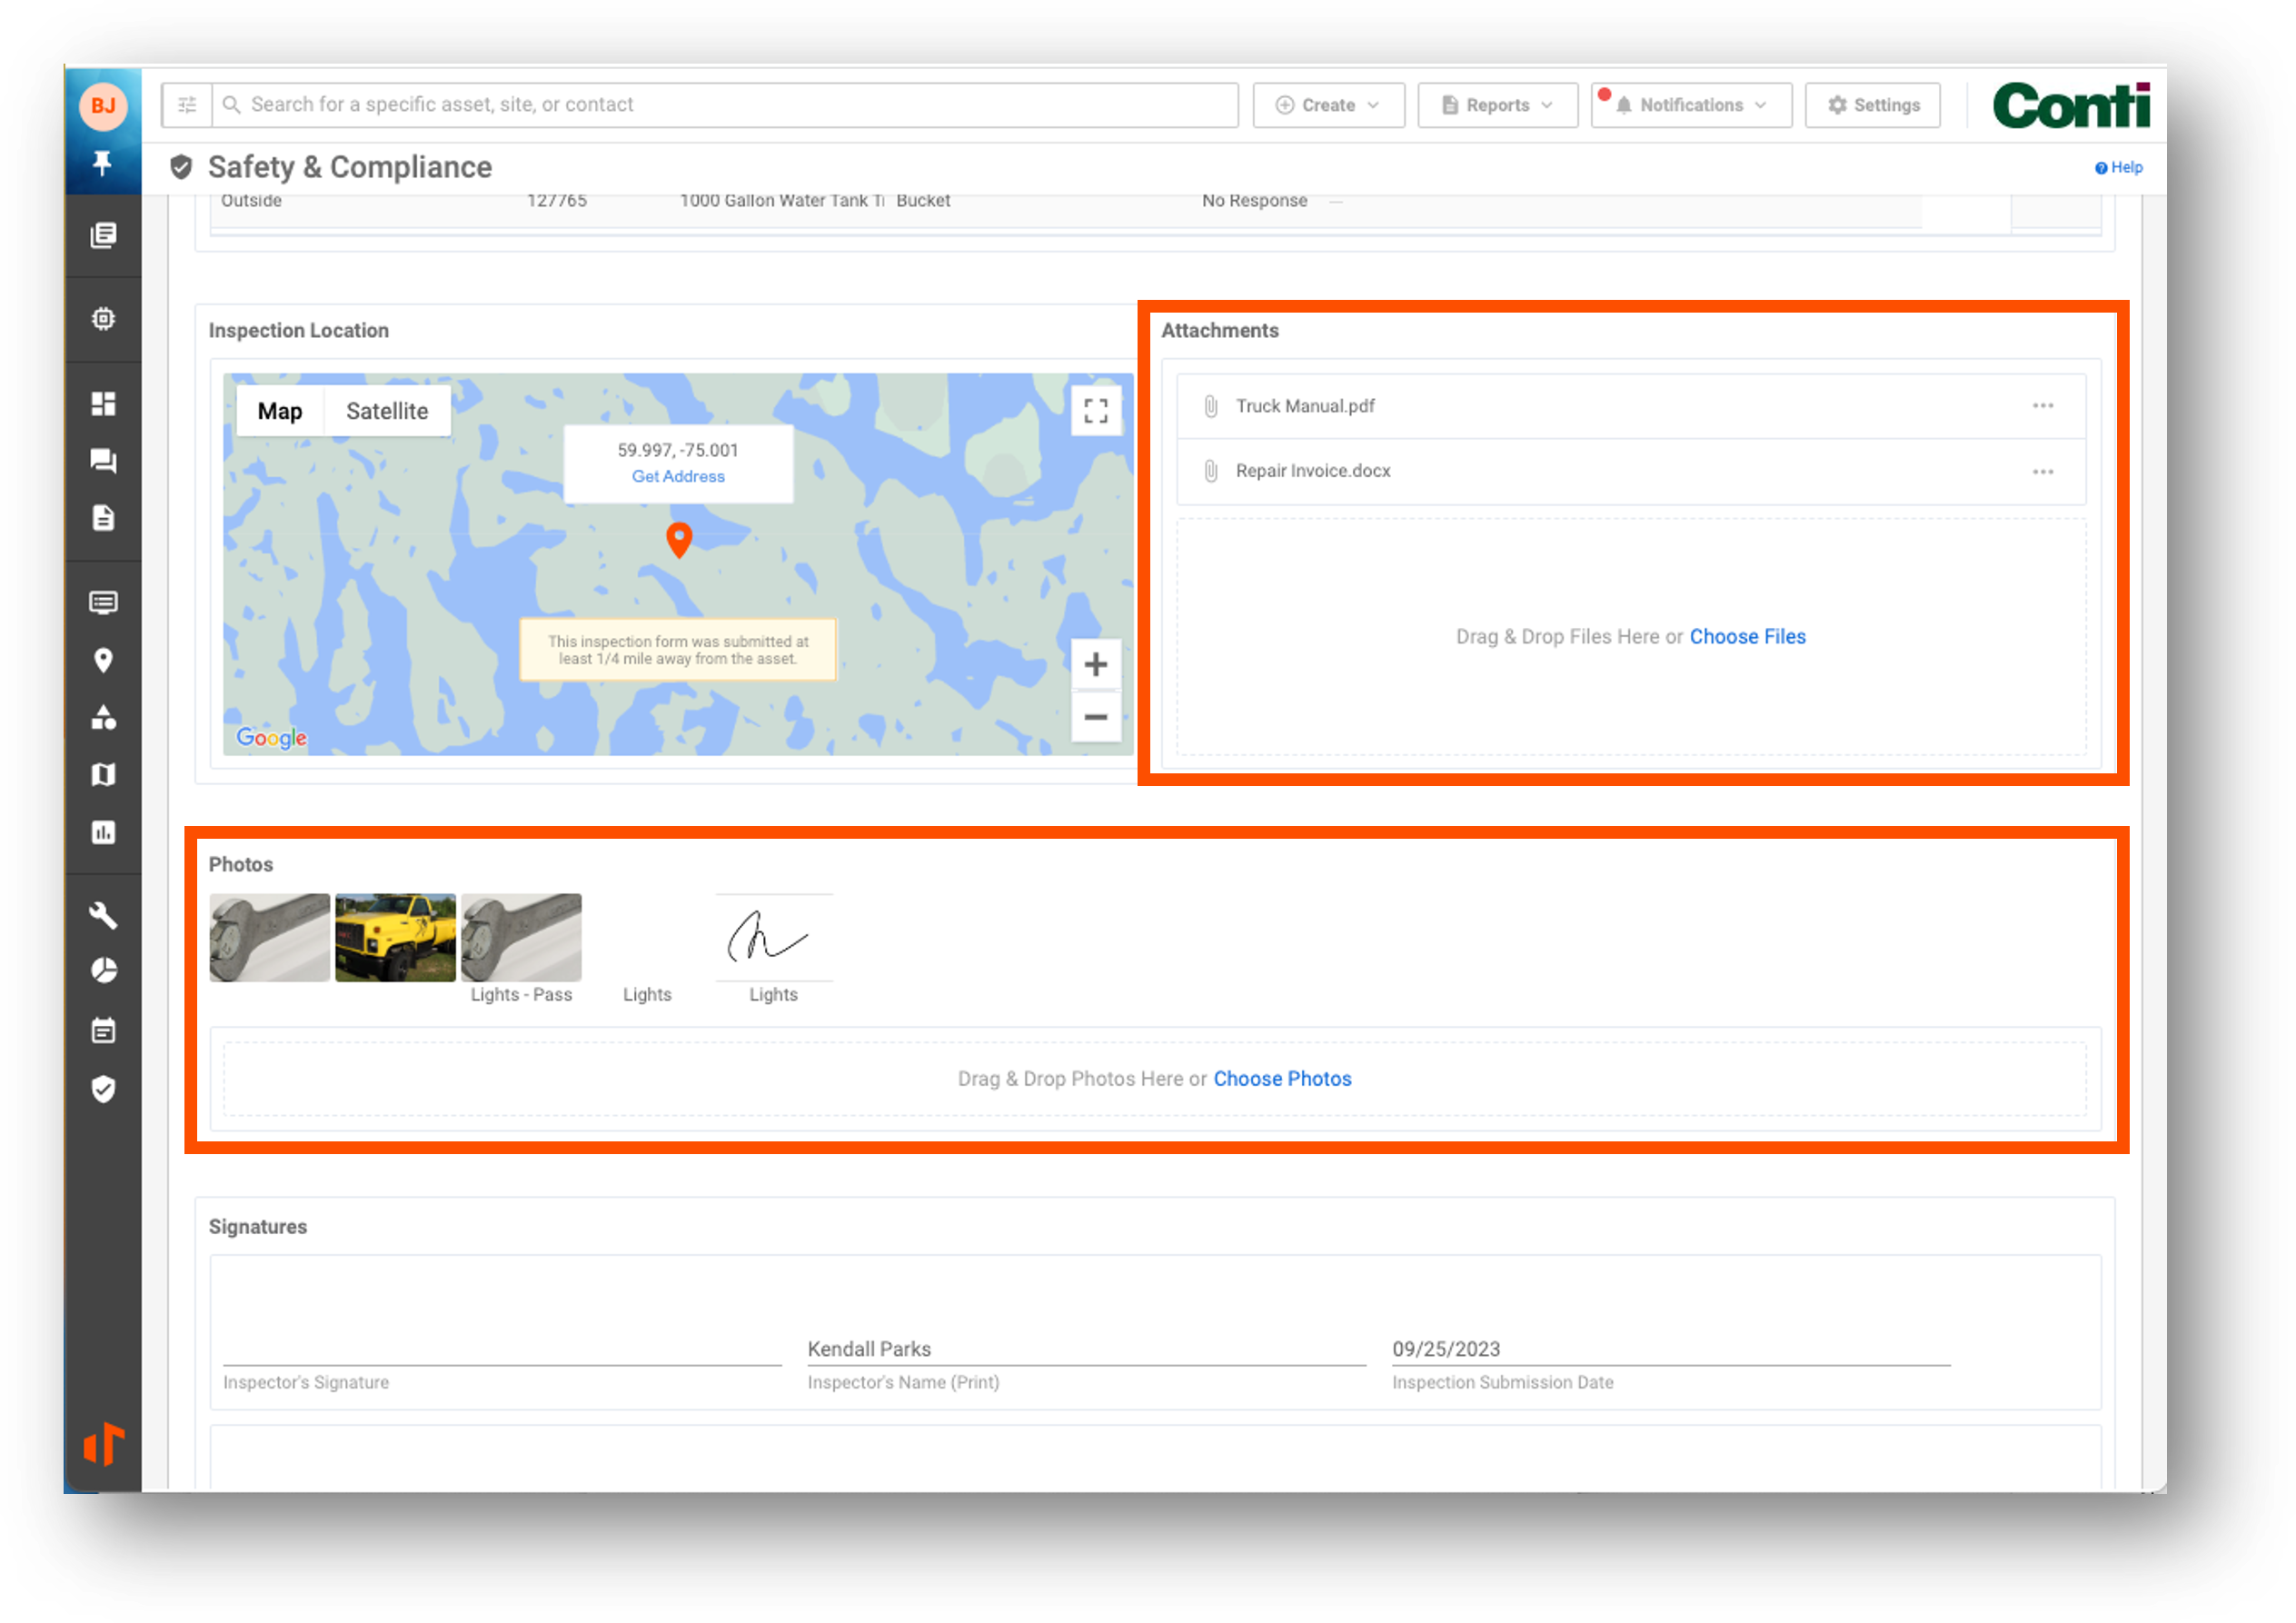This screenshot has width=2296, height=1623.
Task: Open the folded map sidebar icon
Action: click(x=103, y=775)
